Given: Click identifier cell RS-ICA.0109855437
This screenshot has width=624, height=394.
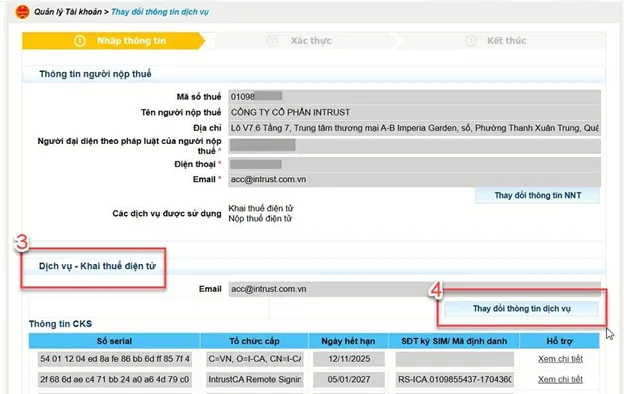Looking at the screenshot, I should point(454,380).
